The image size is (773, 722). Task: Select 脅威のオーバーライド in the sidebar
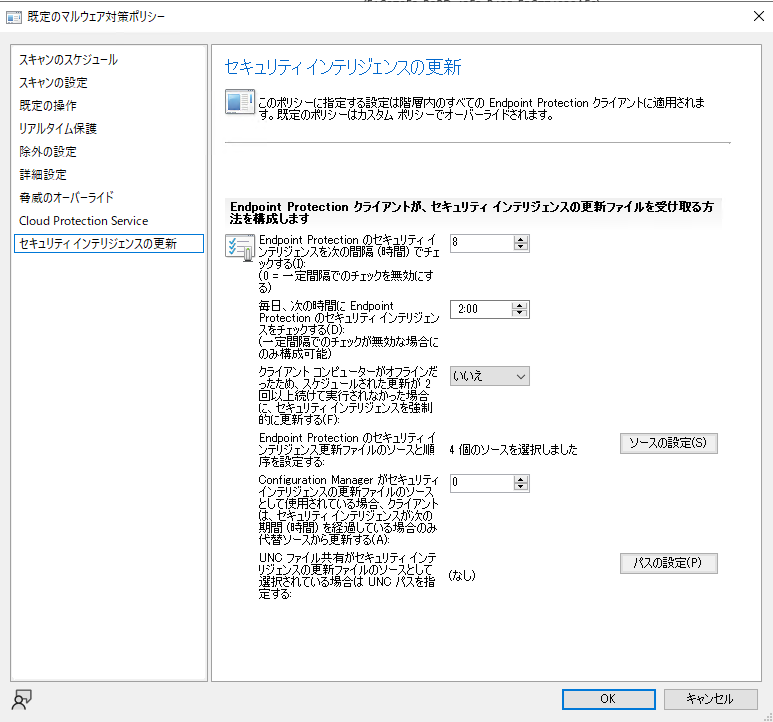click(66, 198)
